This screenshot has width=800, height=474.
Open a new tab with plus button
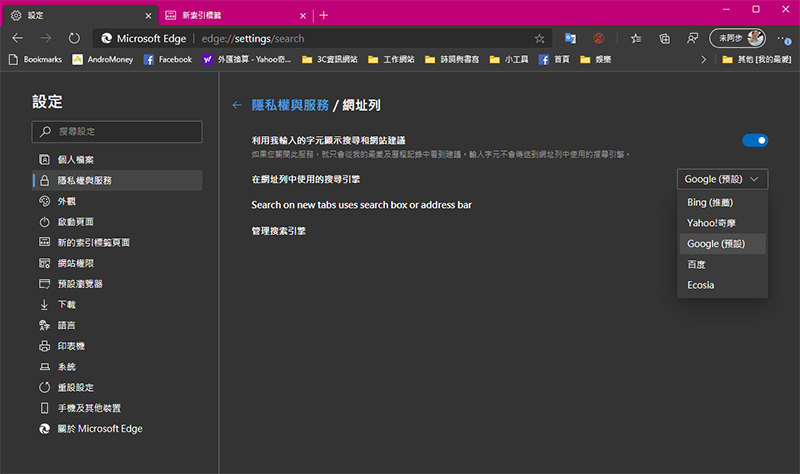323,14
